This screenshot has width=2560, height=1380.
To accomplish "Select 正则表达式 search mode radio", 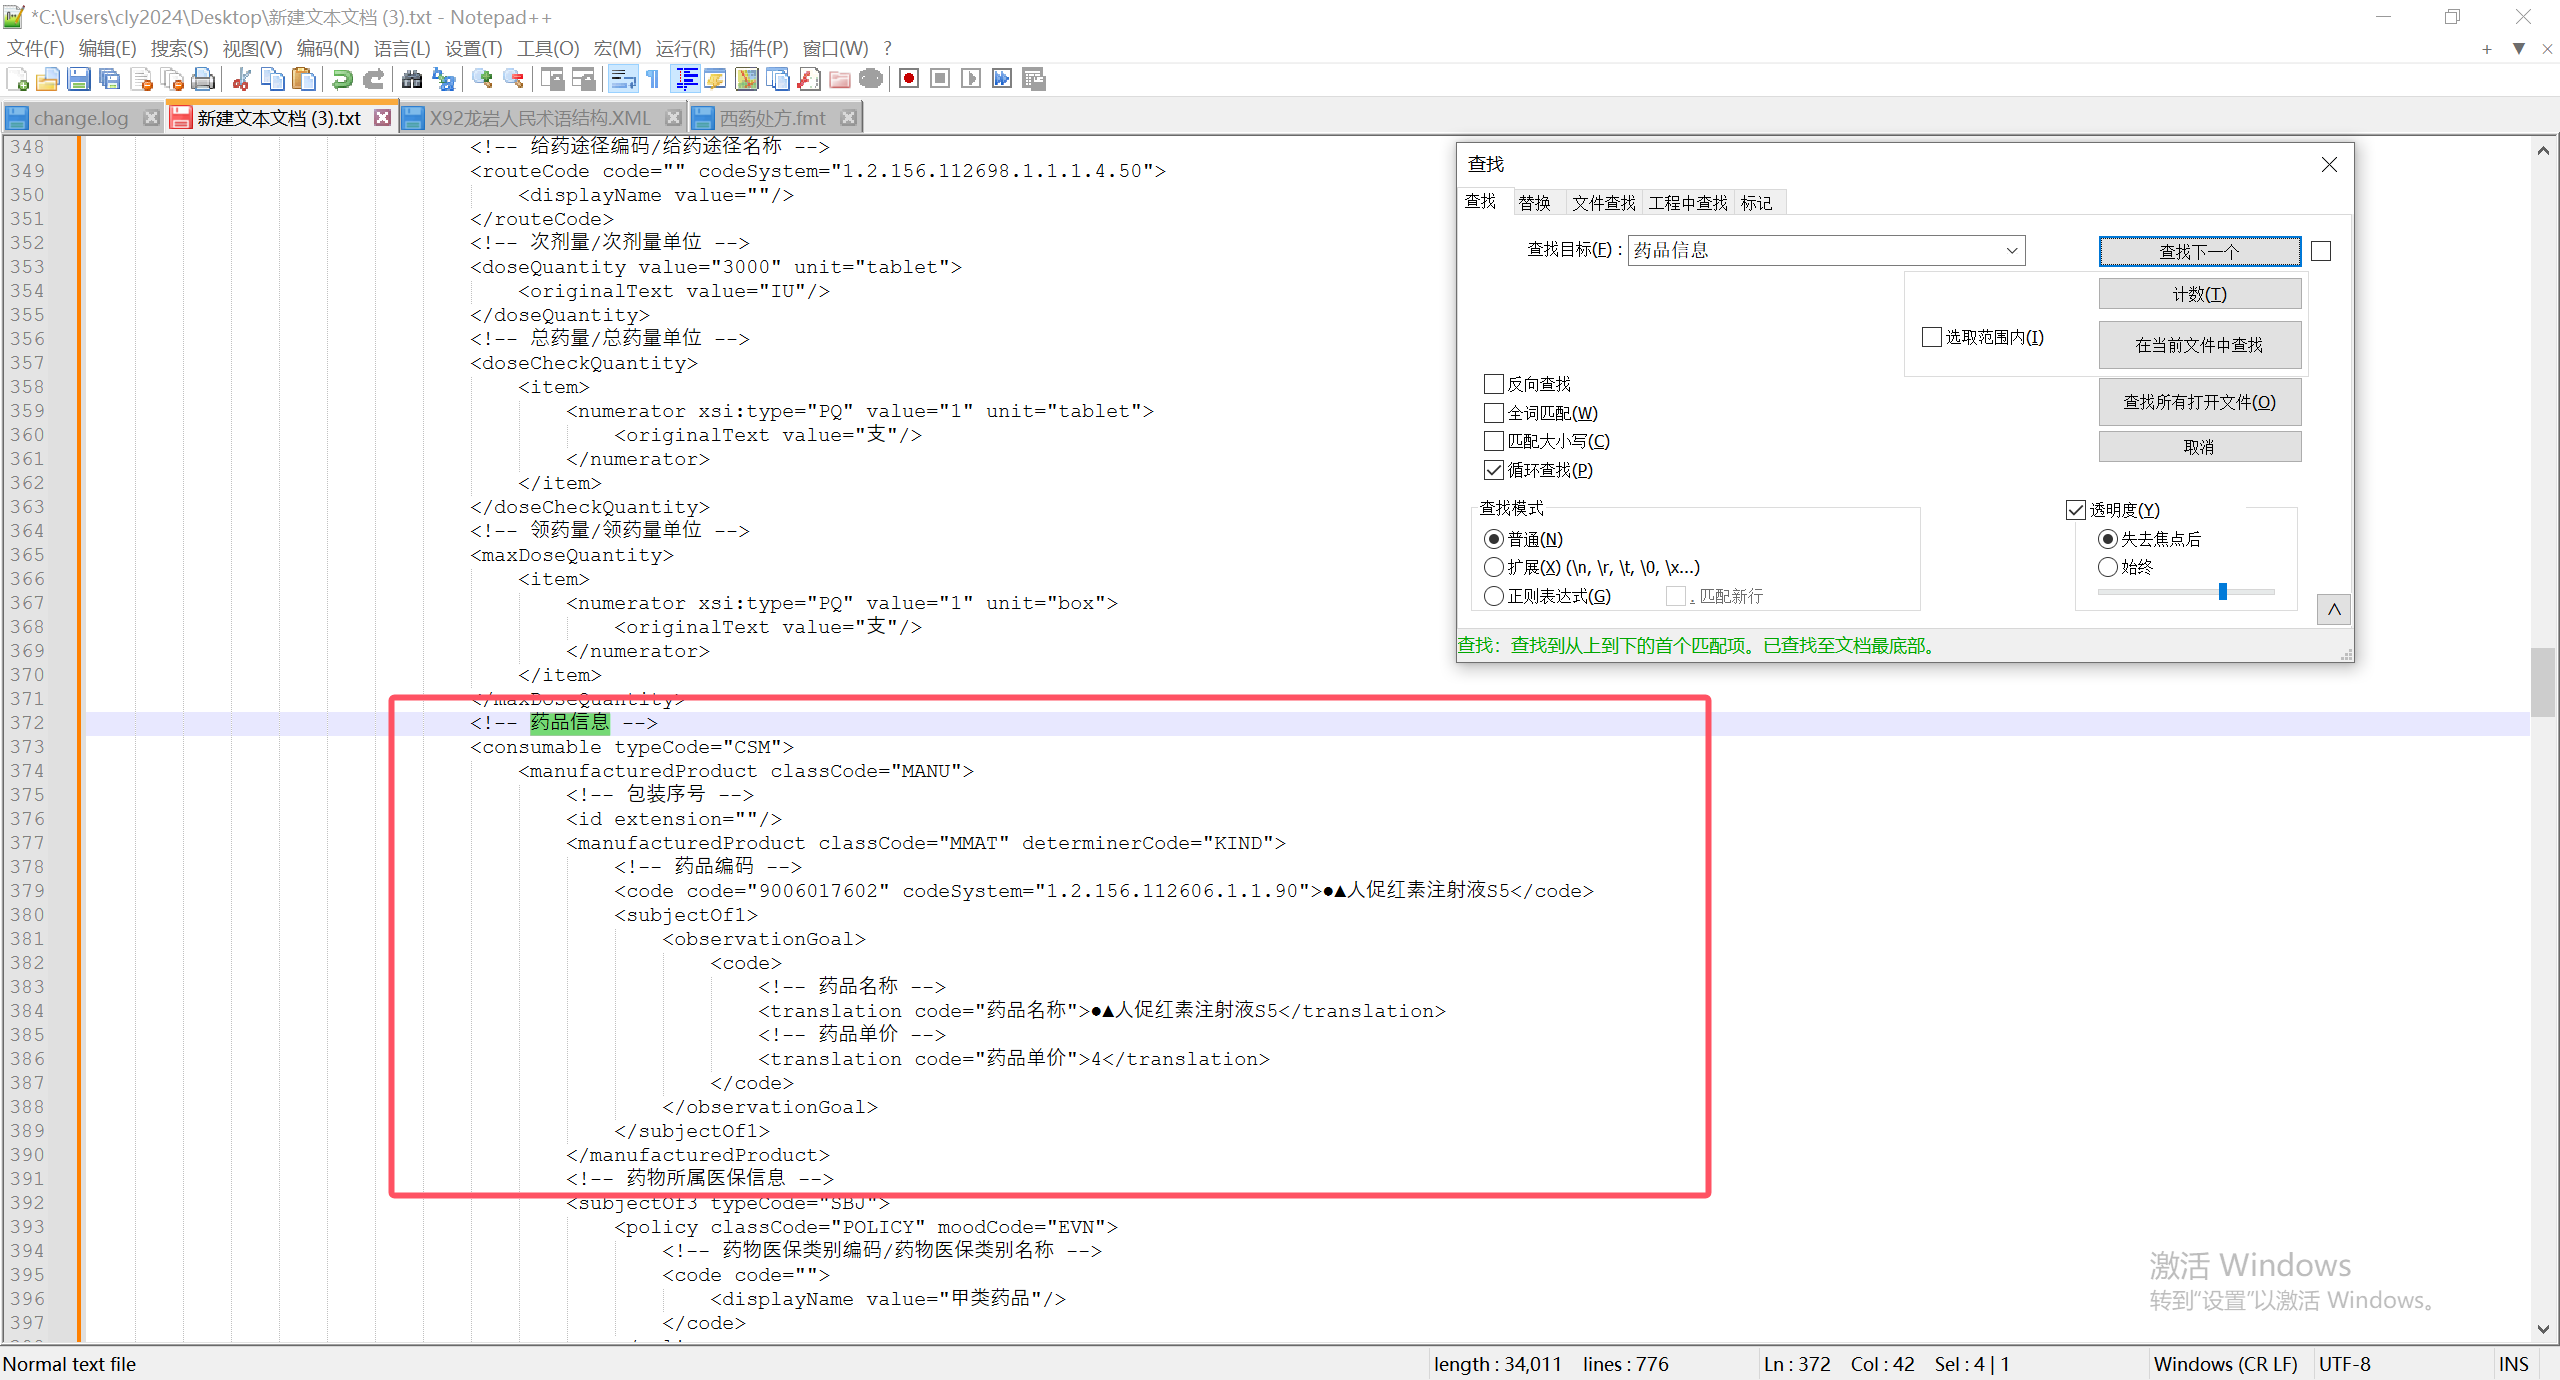I will tap(1494, 596).
